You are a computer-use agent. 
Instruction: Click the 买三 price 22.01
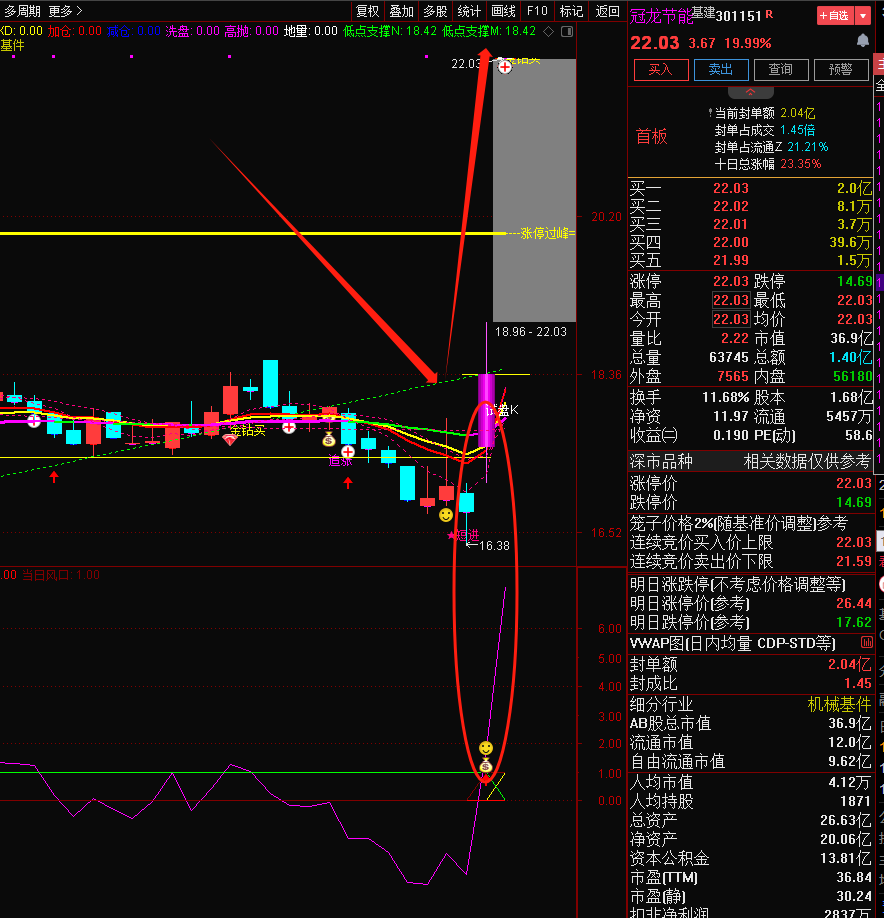pyautogui.click(x=731, y=224)
